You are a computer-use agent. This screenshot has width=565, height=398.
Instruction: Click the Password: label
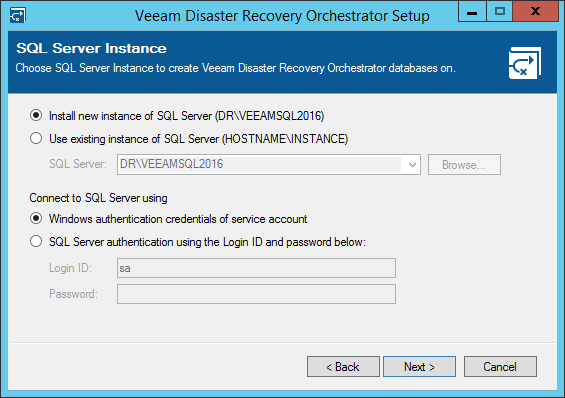[x=74, y=294]
